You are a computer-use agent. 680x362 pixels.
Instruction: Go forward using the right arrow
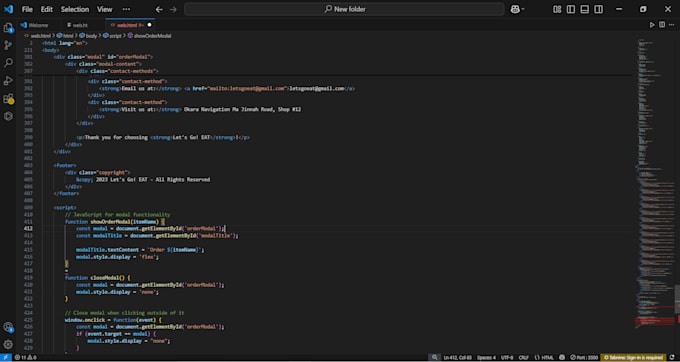(173, 9)
